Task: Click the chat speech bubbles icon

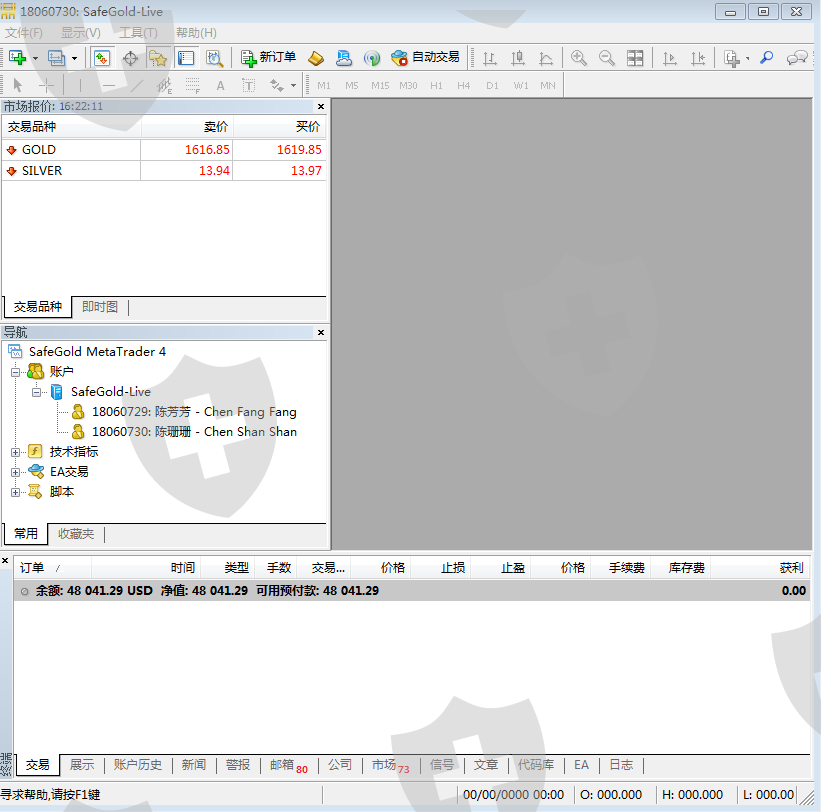Action: point(797,58)
